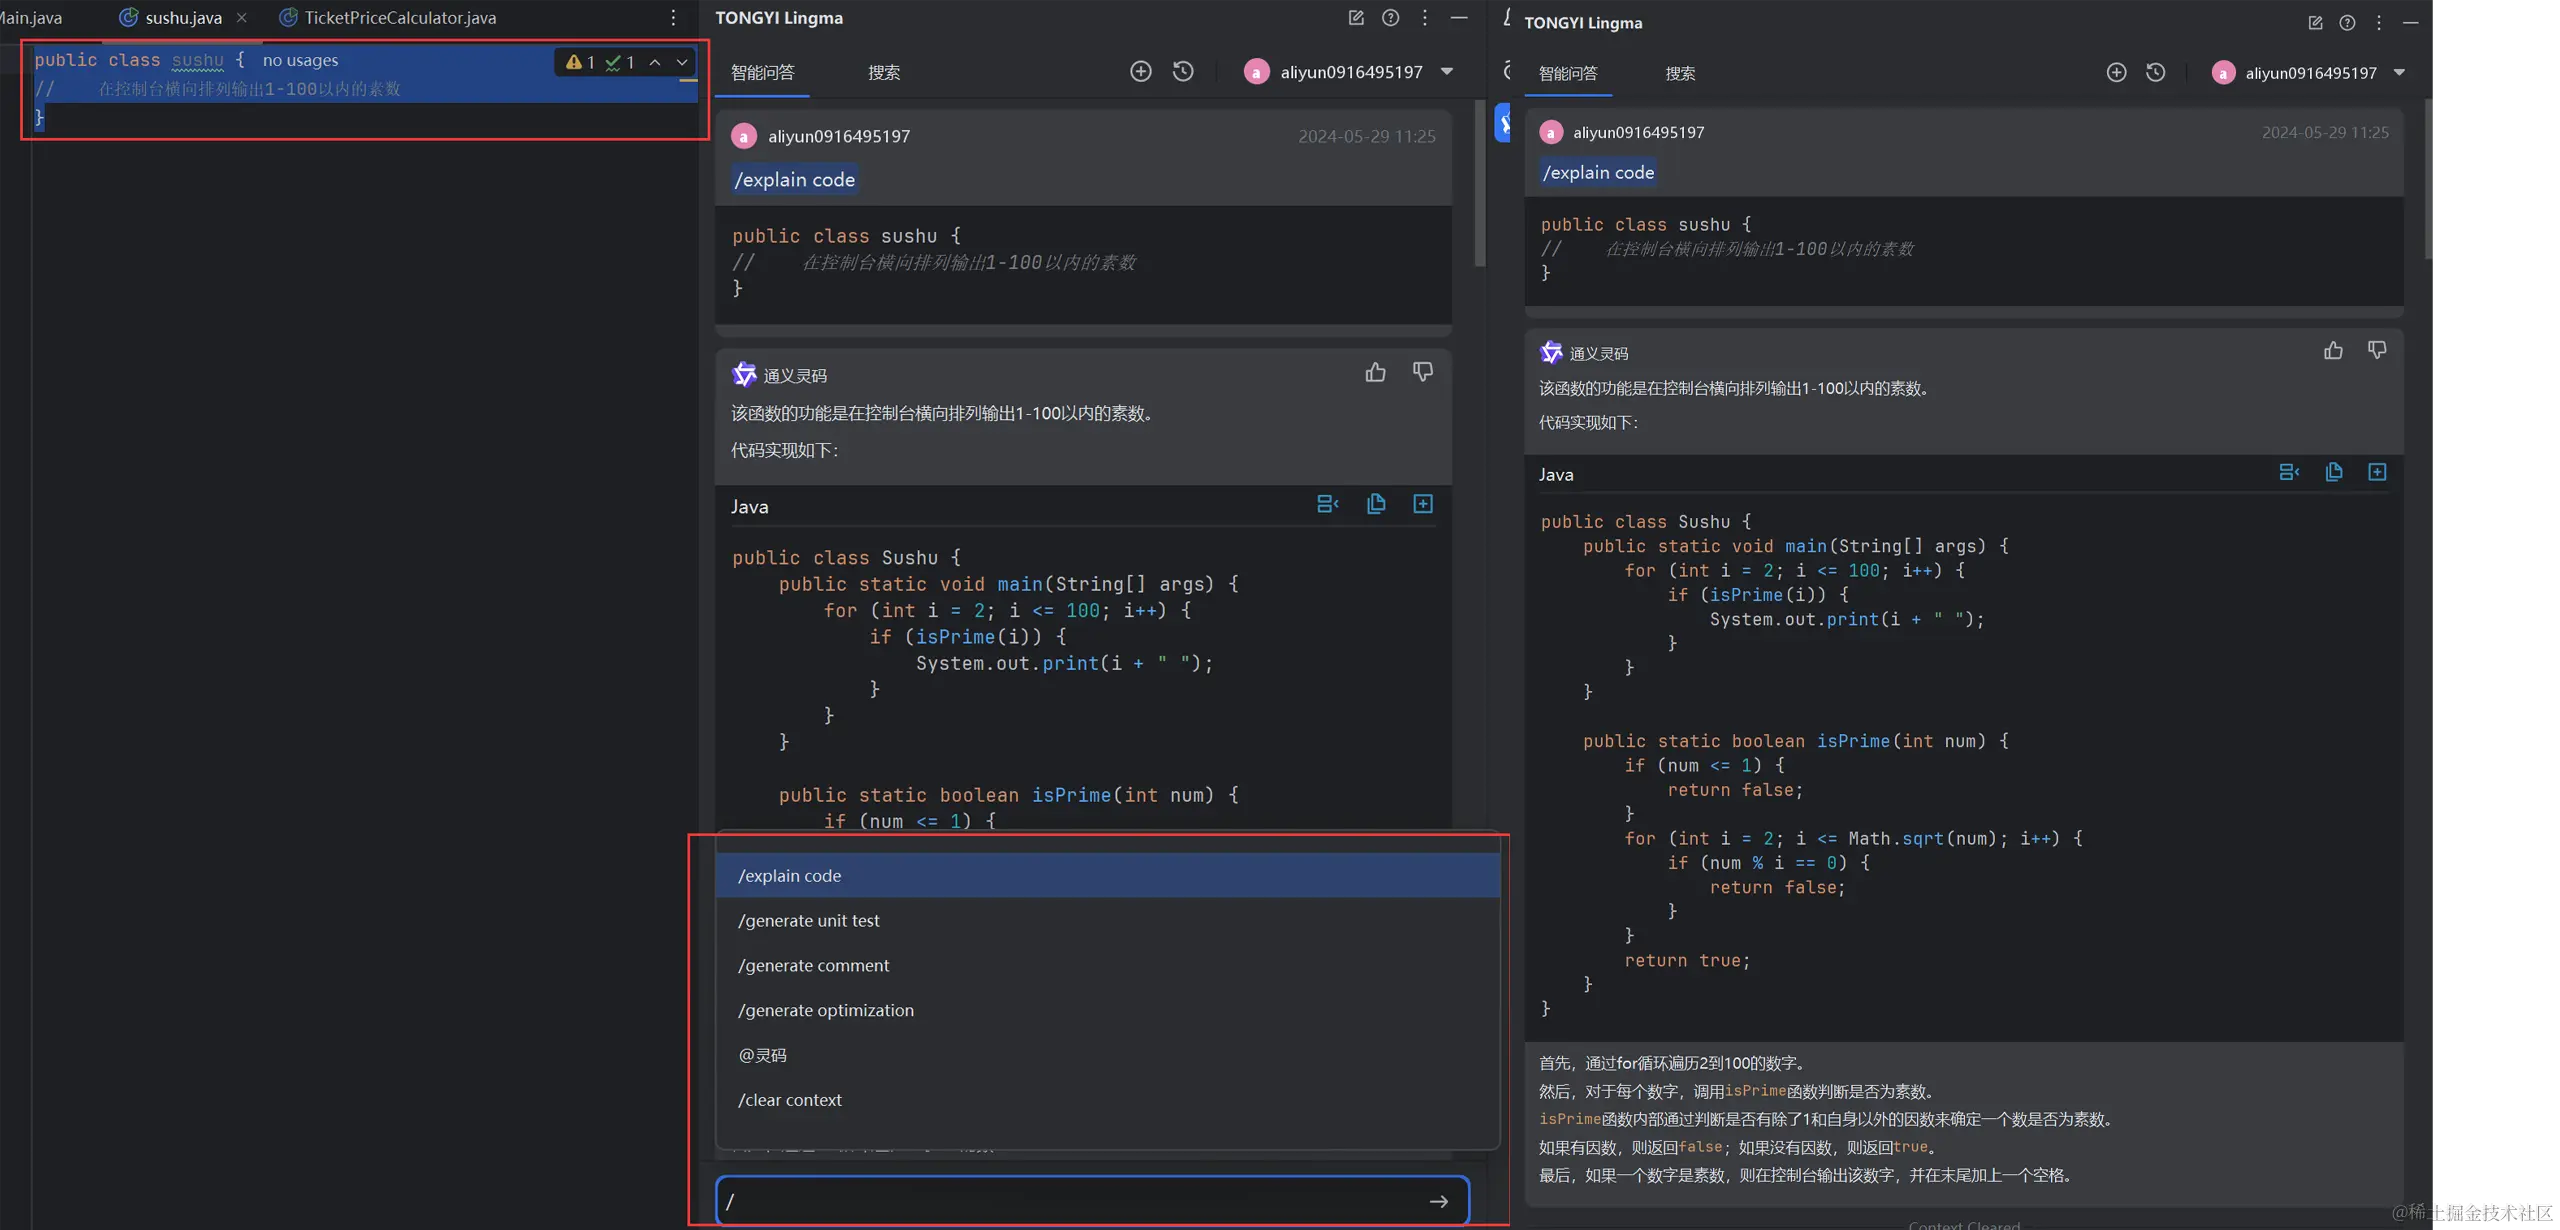Click user avatar in middle Lingma panel toolbar
The height and width of the screenshot is (1230, 2560).
(1256, 72)
